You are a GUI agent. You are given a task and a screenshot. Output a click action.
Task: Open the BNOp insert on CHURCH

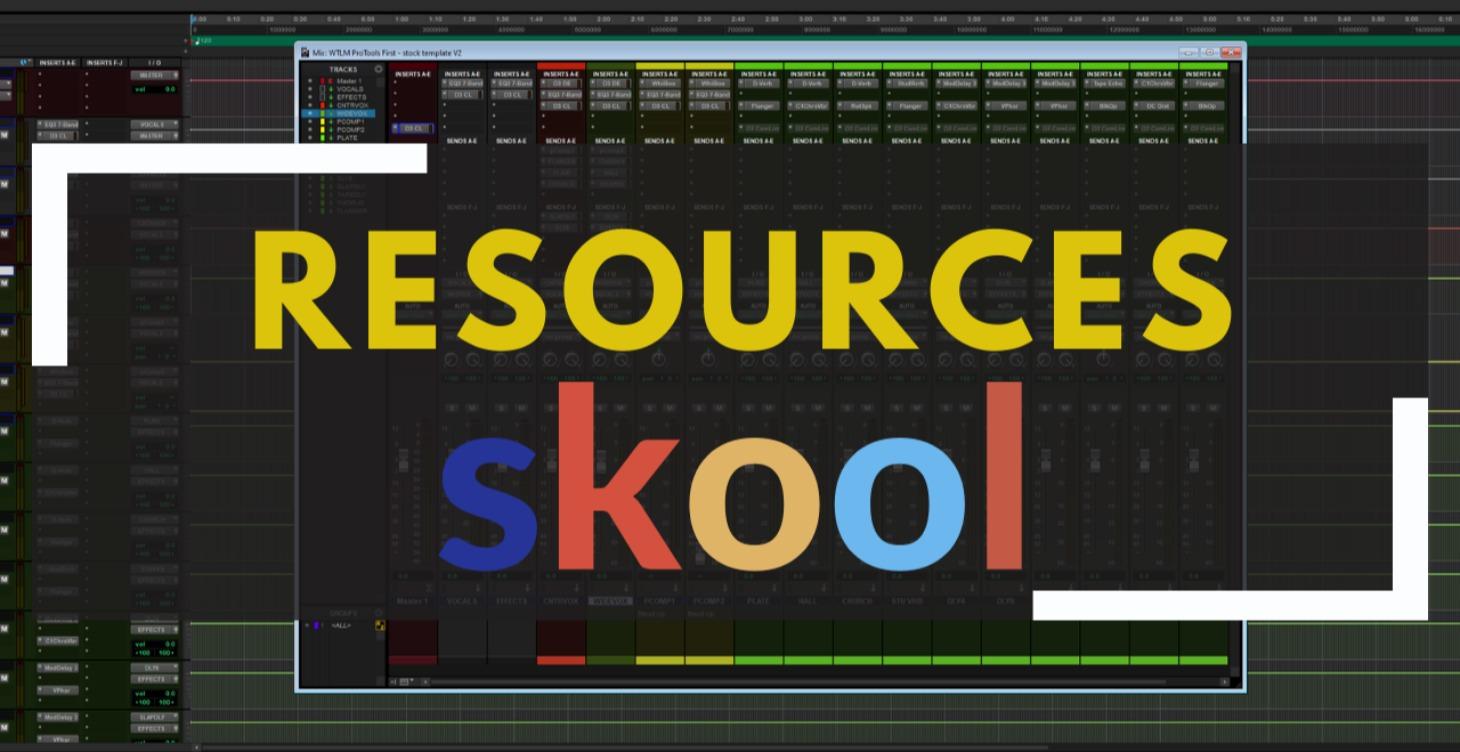tap(1103, 107)
